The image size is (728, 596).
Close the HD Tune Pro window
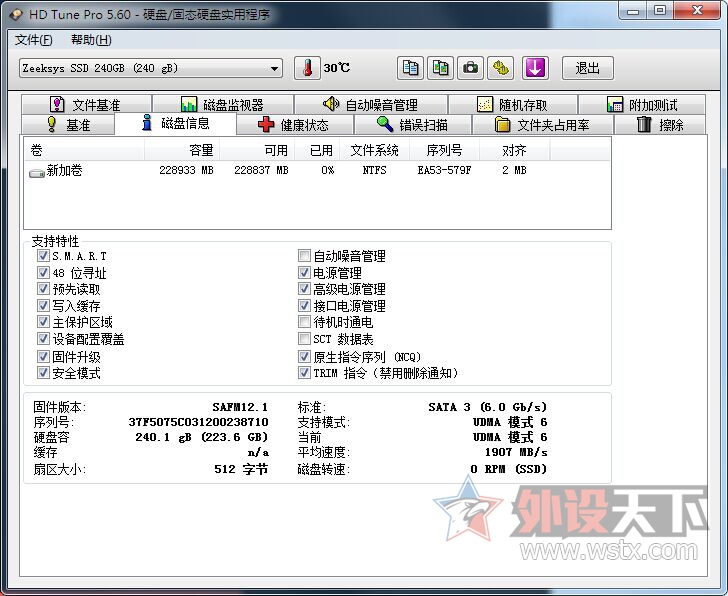pyautogui.click(x=697, y=11)
